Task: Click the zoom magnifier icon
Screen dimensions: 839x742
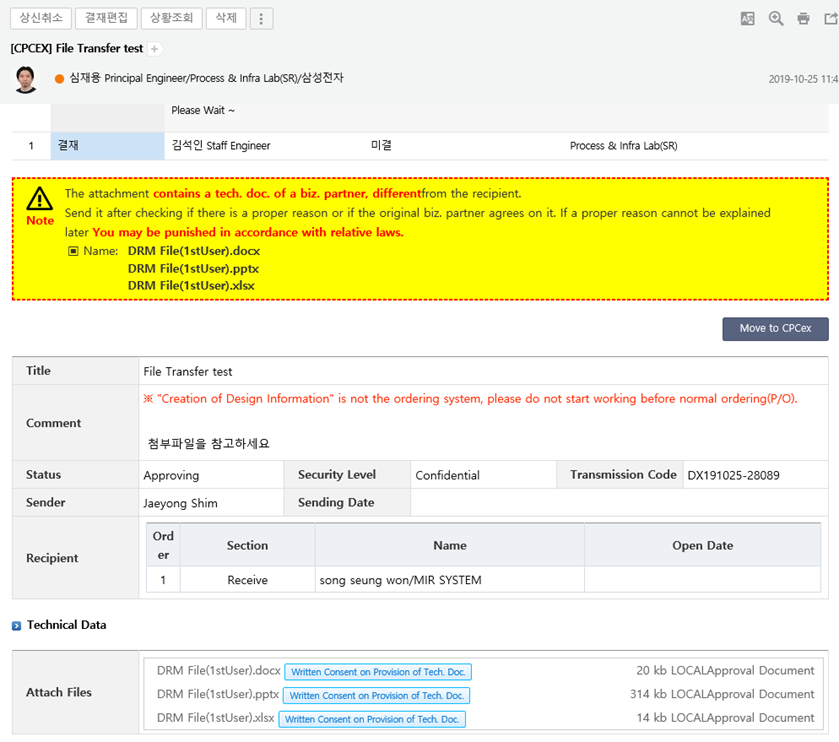Action: 776,18
